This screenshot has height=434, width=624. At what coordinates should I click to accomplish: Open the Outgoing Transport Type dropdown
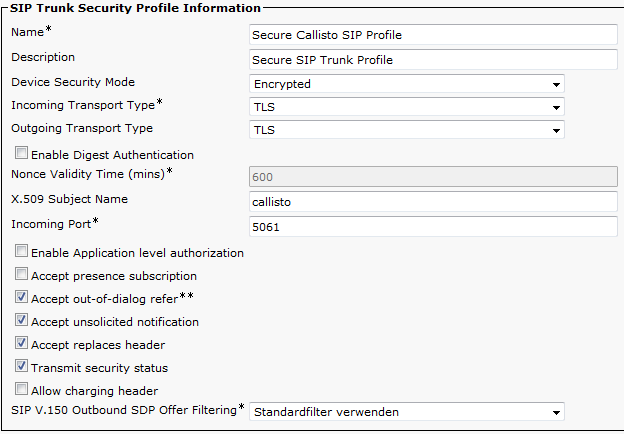(x=407, y=130)
